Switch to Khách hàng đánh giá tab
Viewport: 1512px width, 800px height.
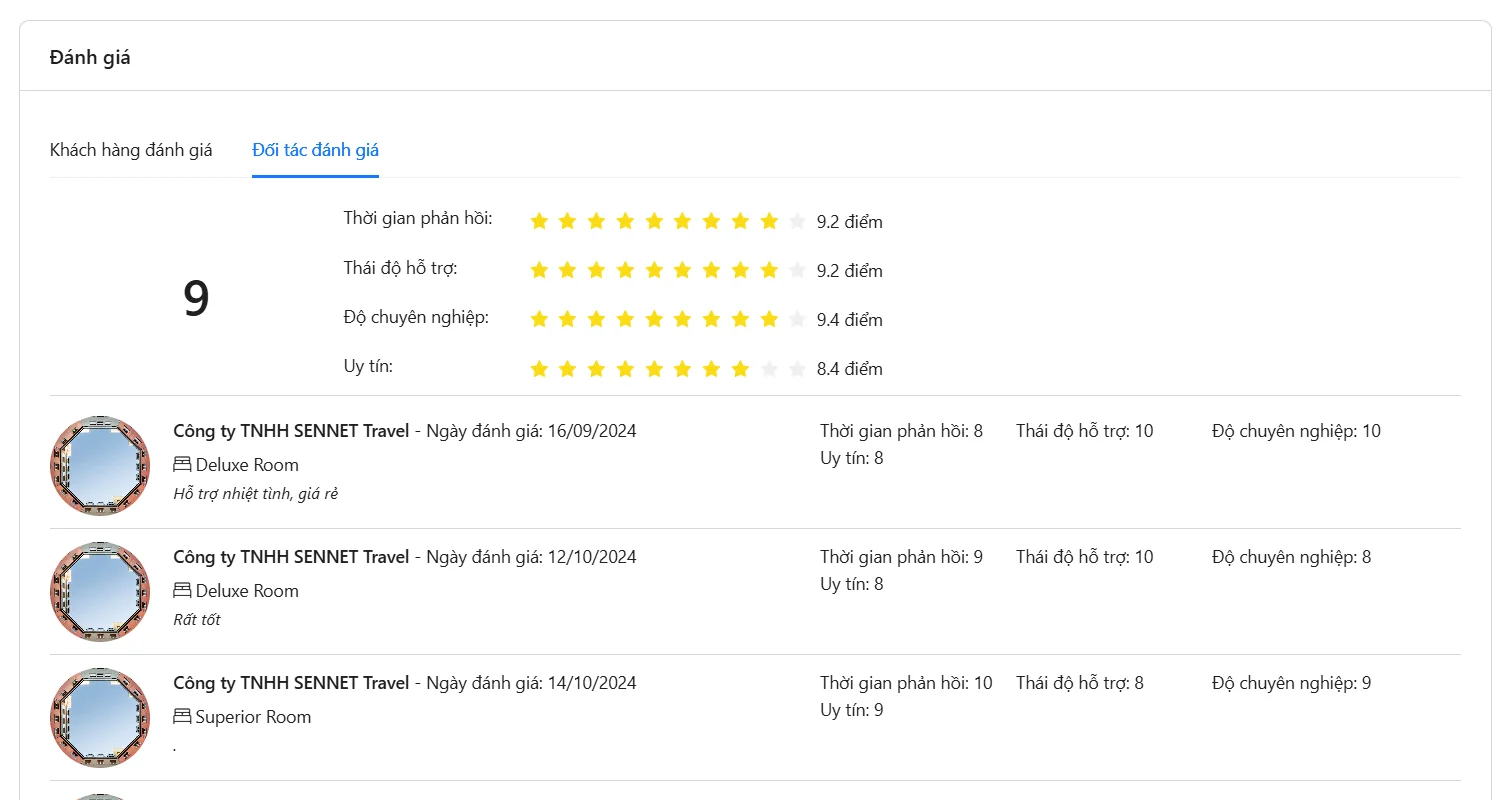131,150
